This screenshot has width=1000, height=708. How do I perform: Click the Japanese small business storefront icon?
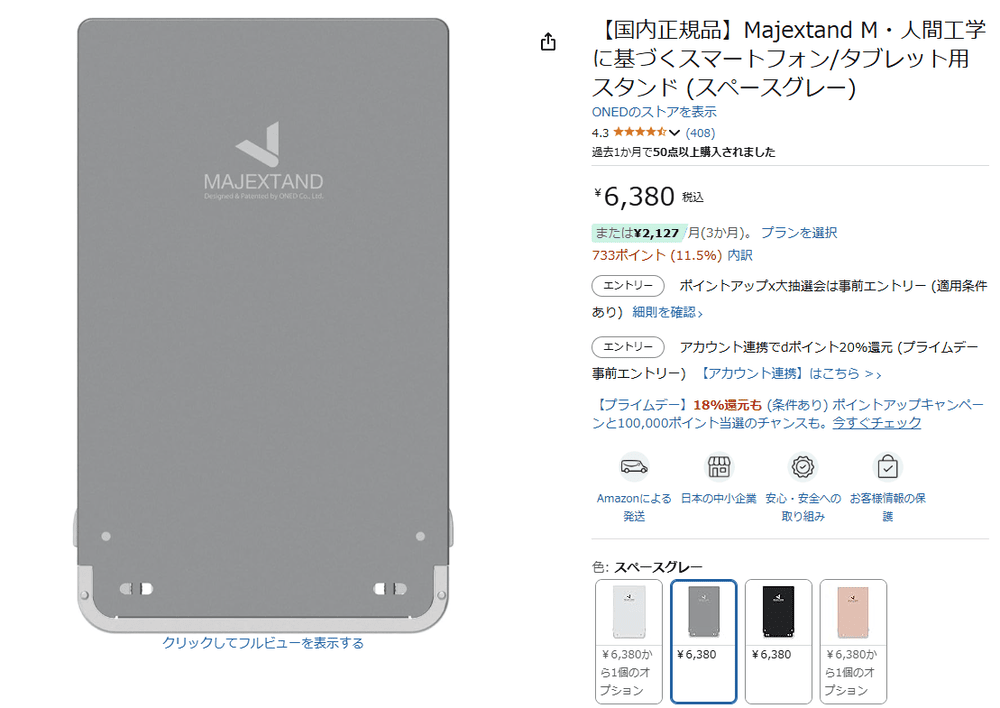tap(719, 467)
